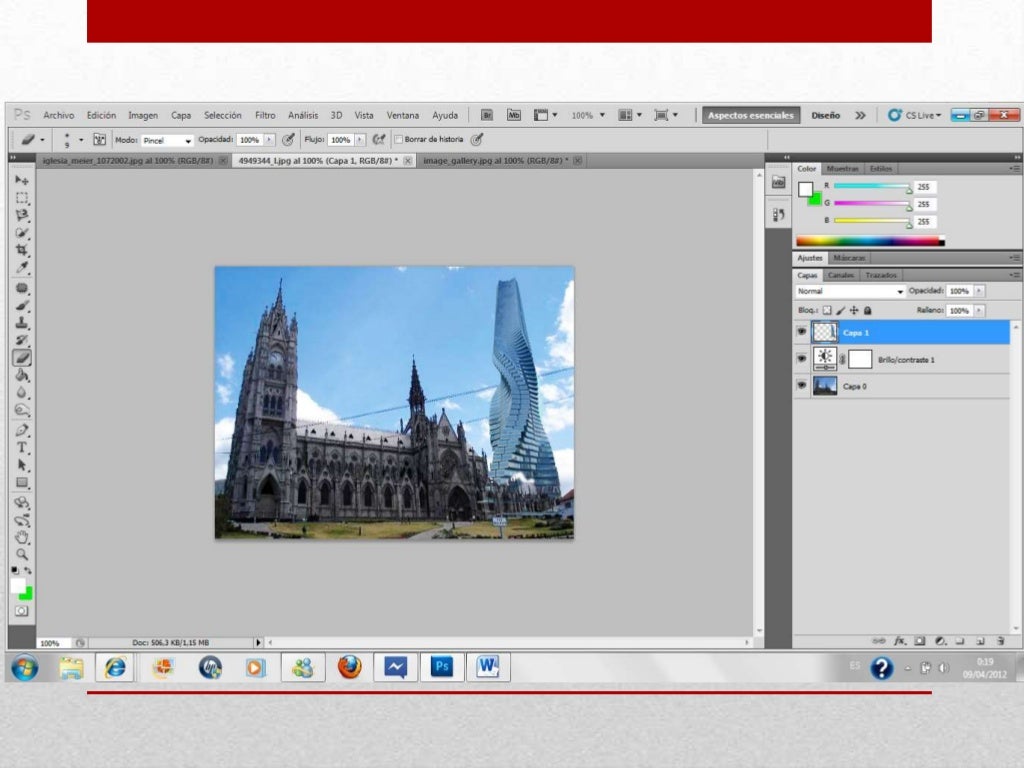Toggle airbrush mode next to Flujo

(379, 140)
